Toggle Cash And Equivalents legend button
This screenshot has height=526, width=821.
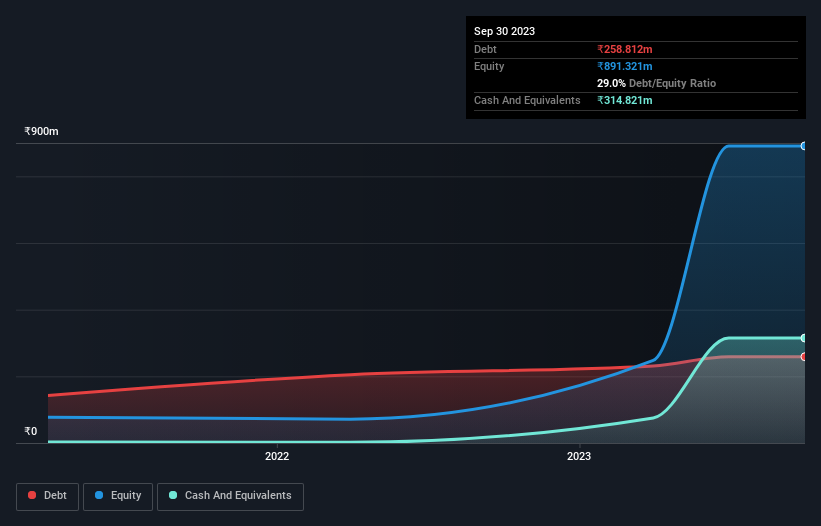(x=230, y=496)
